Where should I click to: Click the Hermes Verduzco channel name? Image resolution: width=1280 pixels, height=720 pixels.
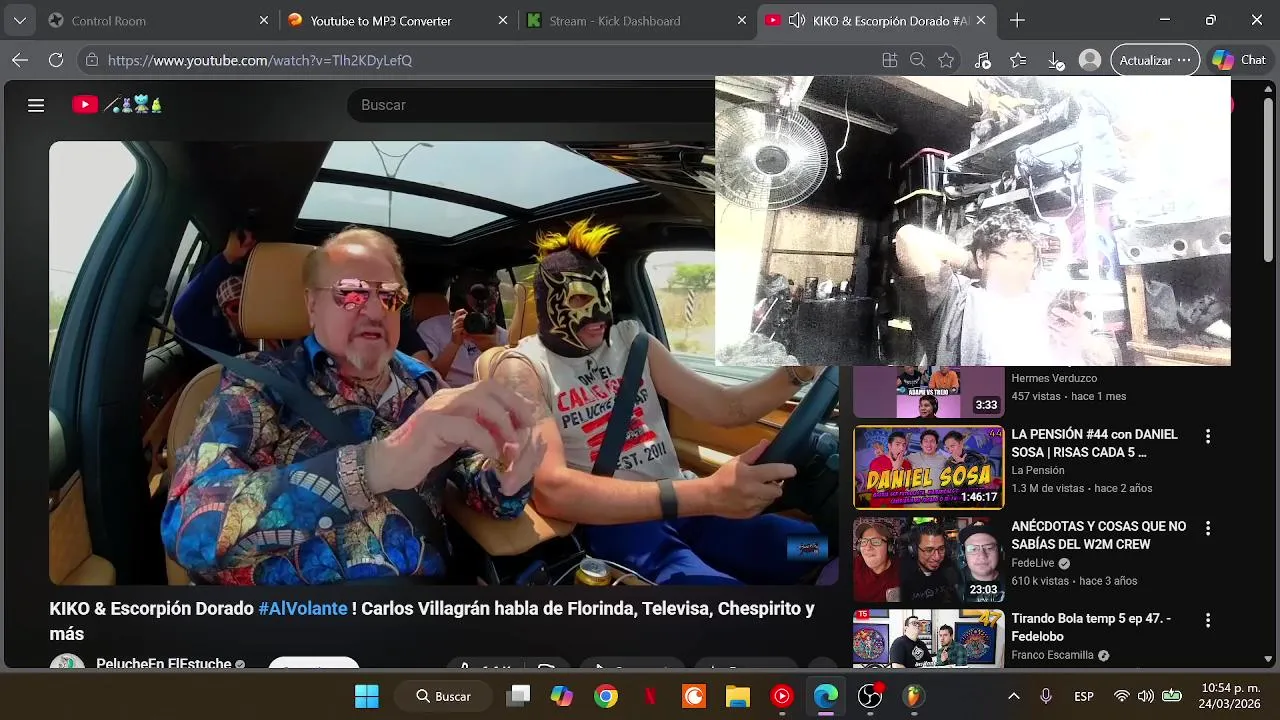[x=1054, y=378]
